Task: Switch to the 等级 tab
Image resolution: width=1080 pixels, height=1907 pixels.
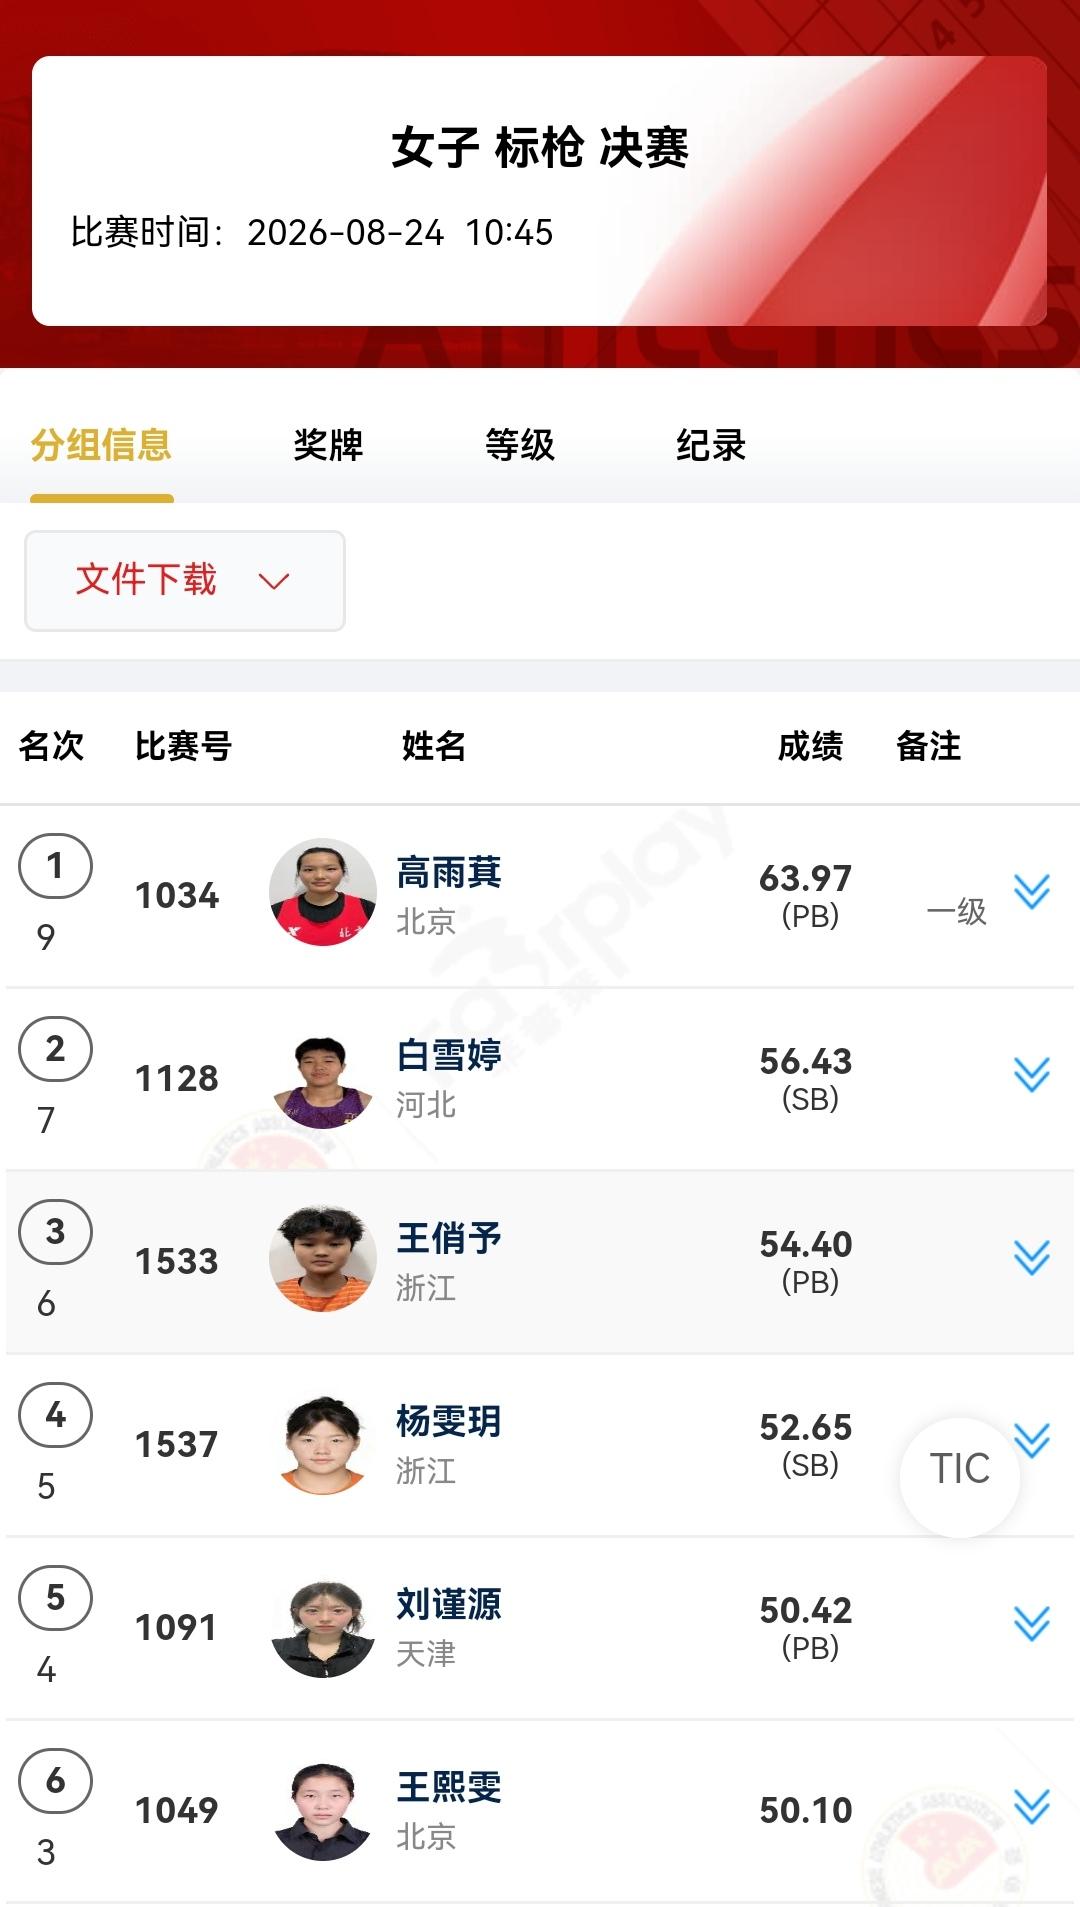Action: pyautogui.click(x=520, y=445)
